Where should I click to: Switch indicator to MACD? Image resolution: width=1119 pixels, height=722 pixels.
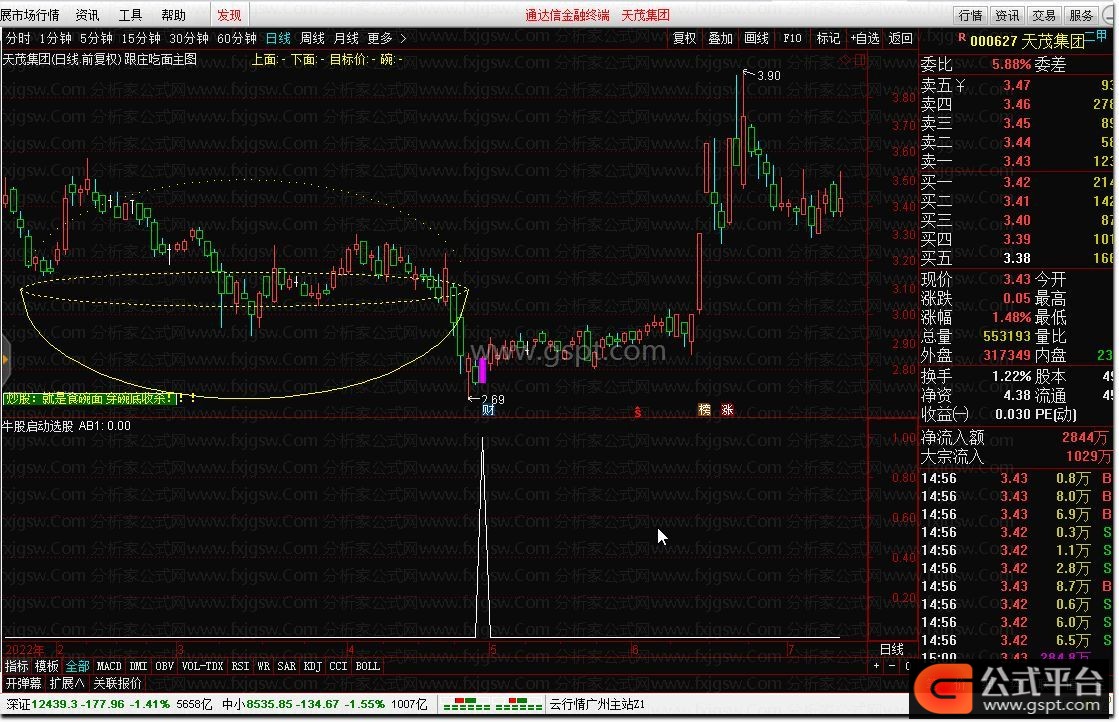coord(108,666)
